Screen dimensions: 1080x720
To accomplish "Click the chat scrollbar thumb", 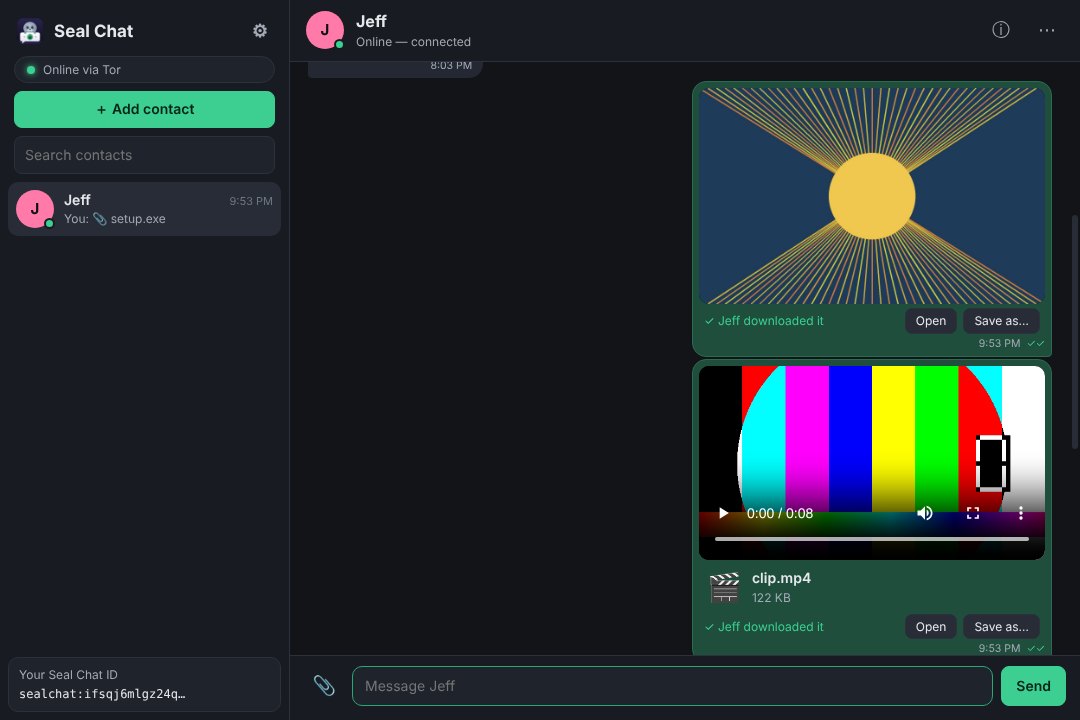I will click(x=1074, y=333).
